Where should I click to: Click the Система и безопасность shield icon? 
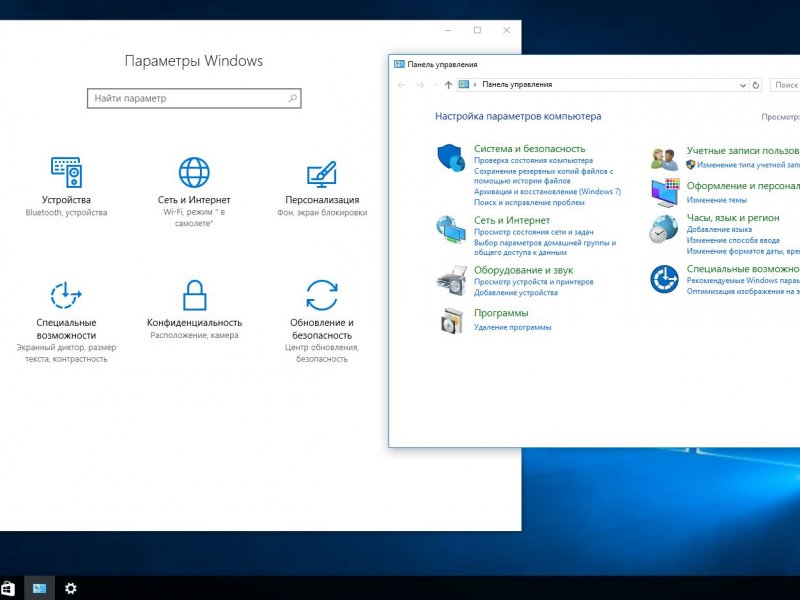coord(451,158)
